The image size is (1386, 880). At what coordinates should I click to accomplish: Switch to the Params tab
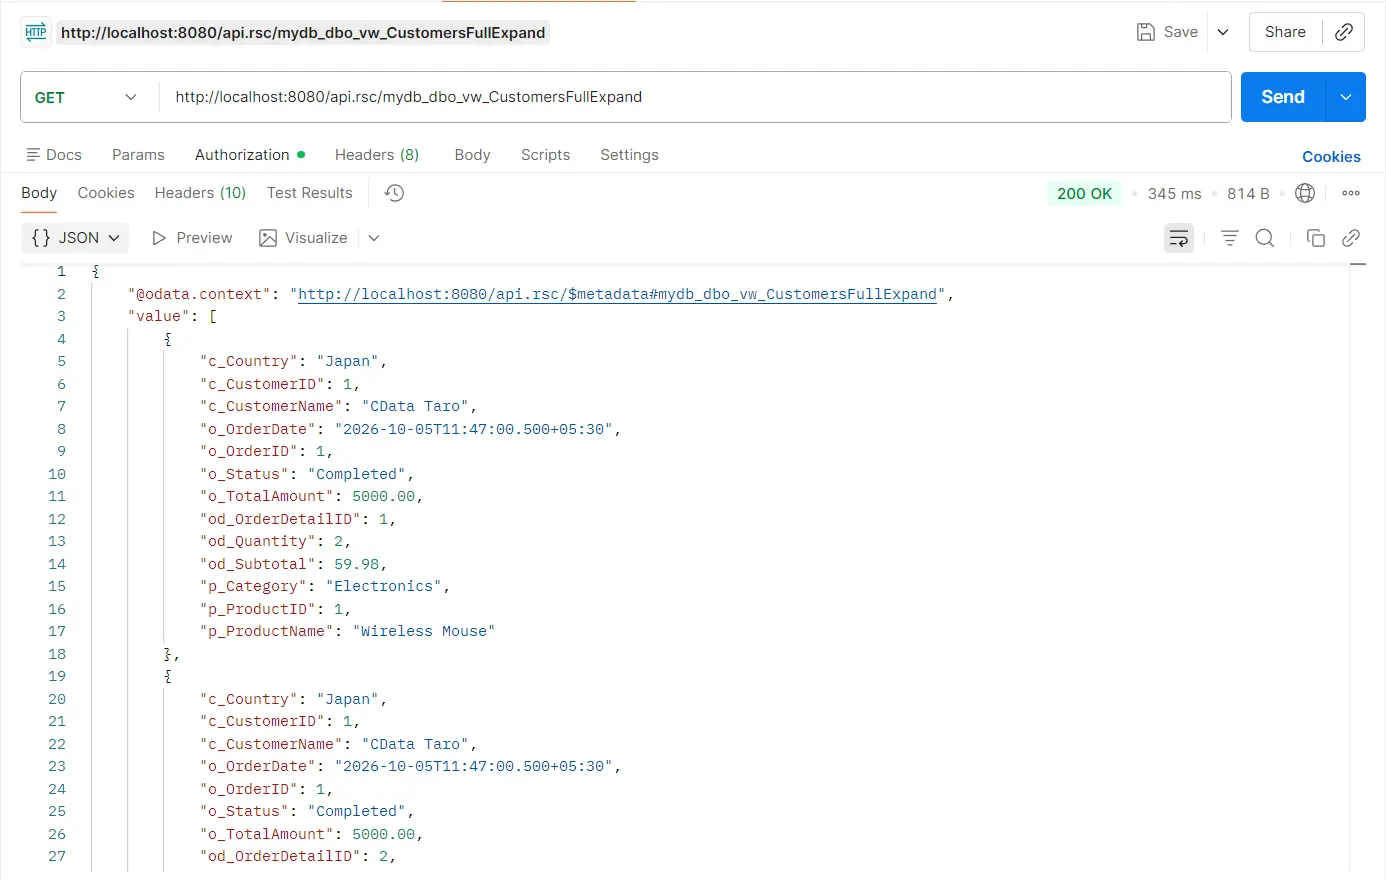pos(138,155)
